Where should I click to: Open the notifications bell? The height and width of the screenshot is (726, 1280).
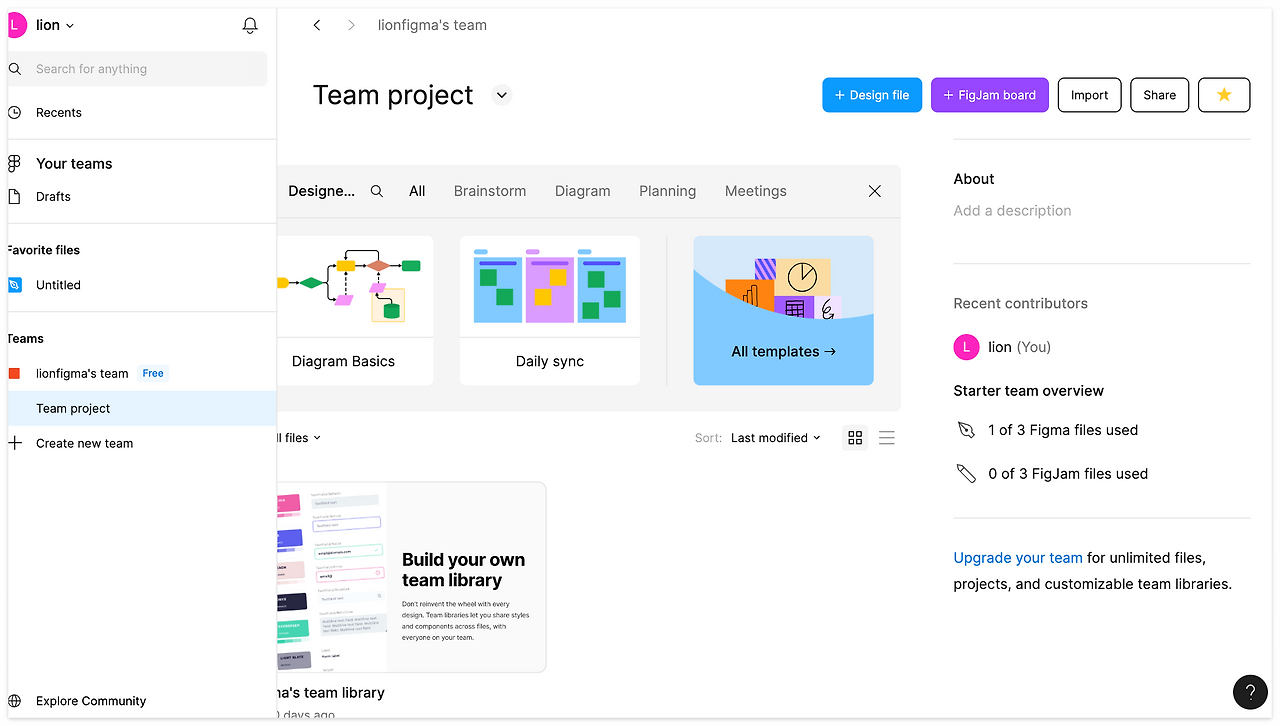(250, 26)
